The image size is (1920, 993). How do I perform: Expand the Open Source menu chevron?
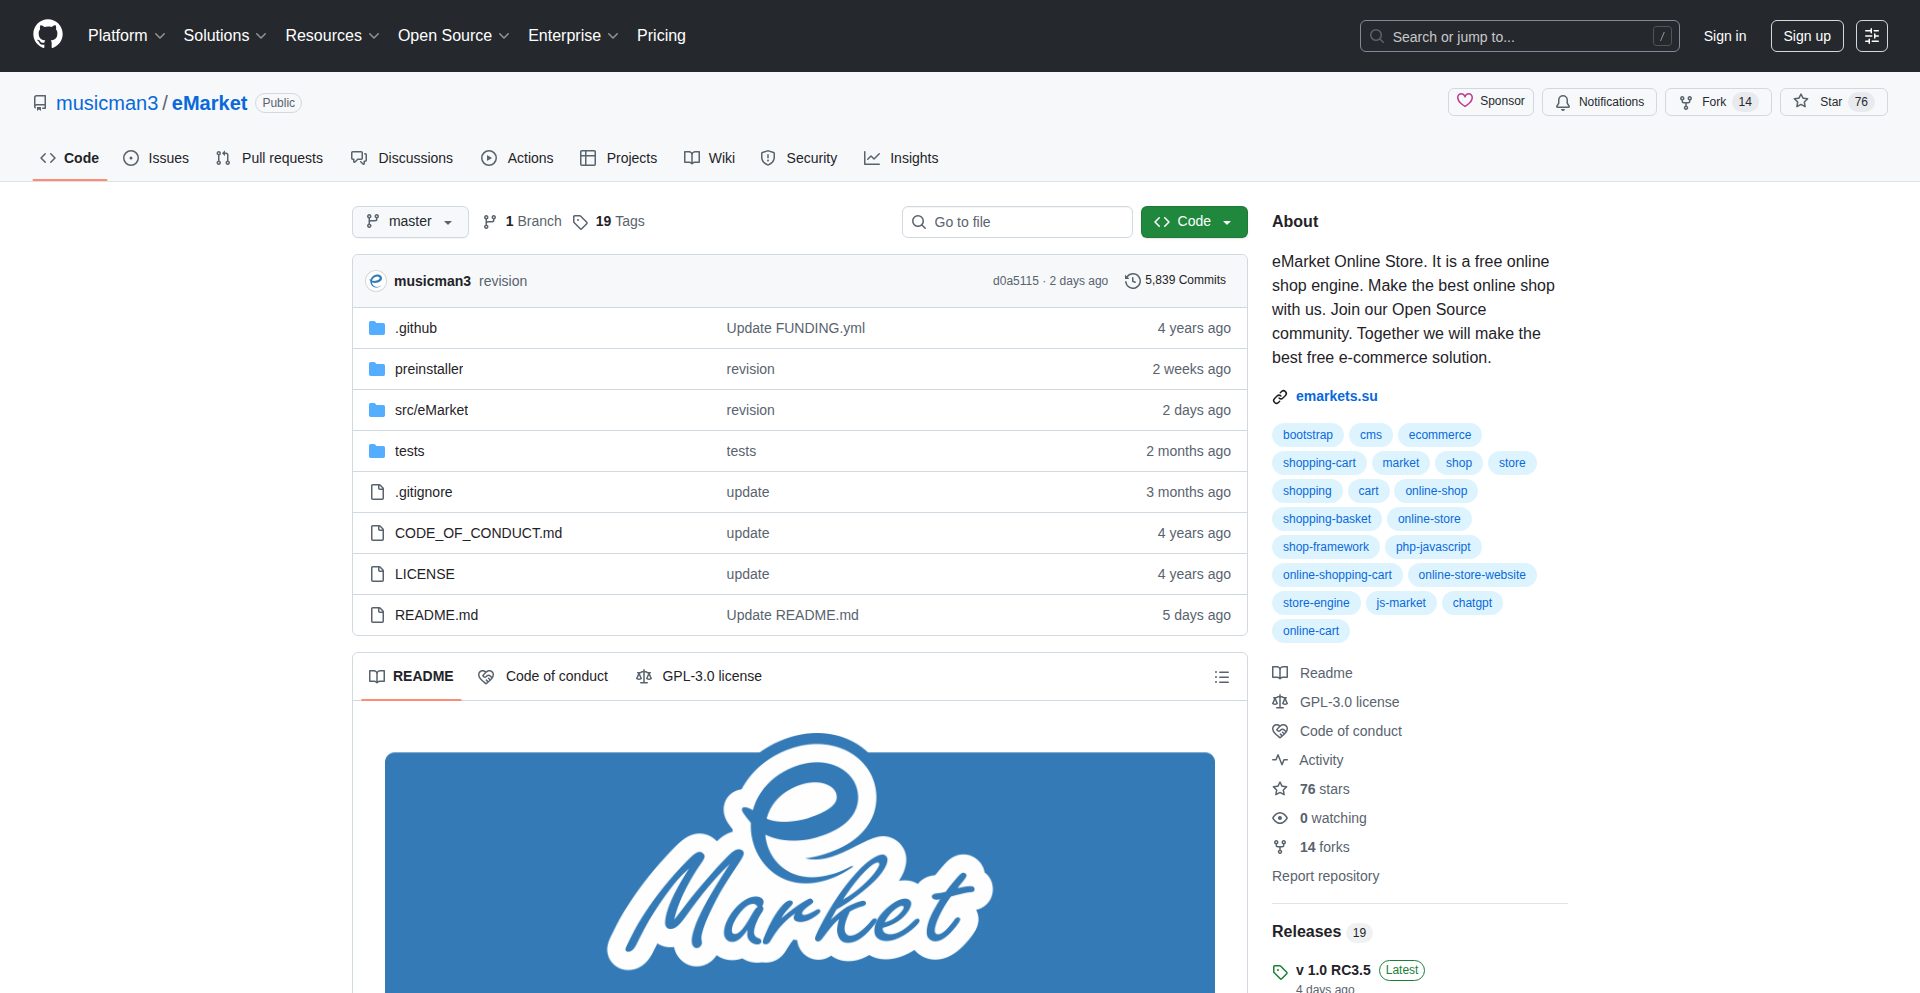pos(505,35)
